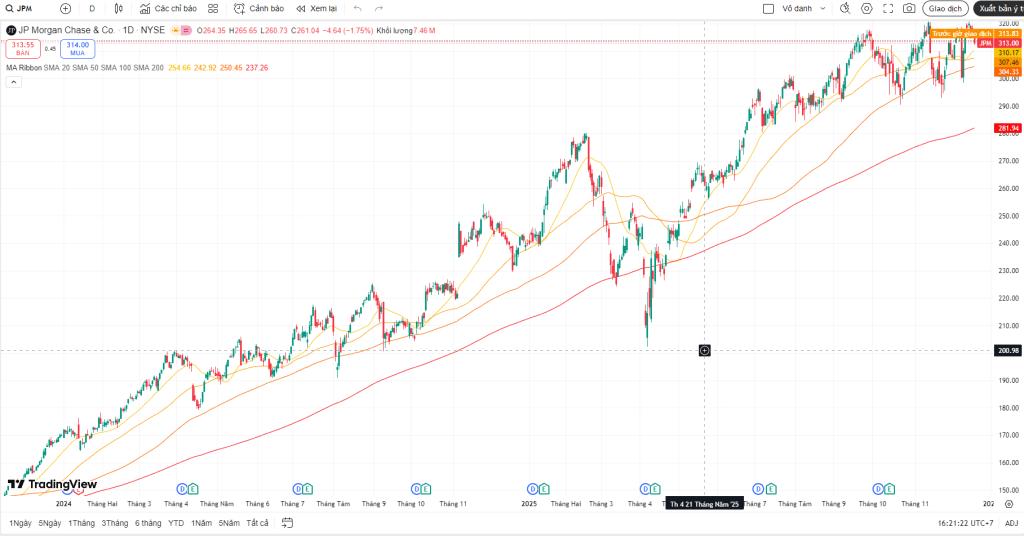Take a chart snapshot with camera icon
This screenshot has height=536, width=1024.
909,8
